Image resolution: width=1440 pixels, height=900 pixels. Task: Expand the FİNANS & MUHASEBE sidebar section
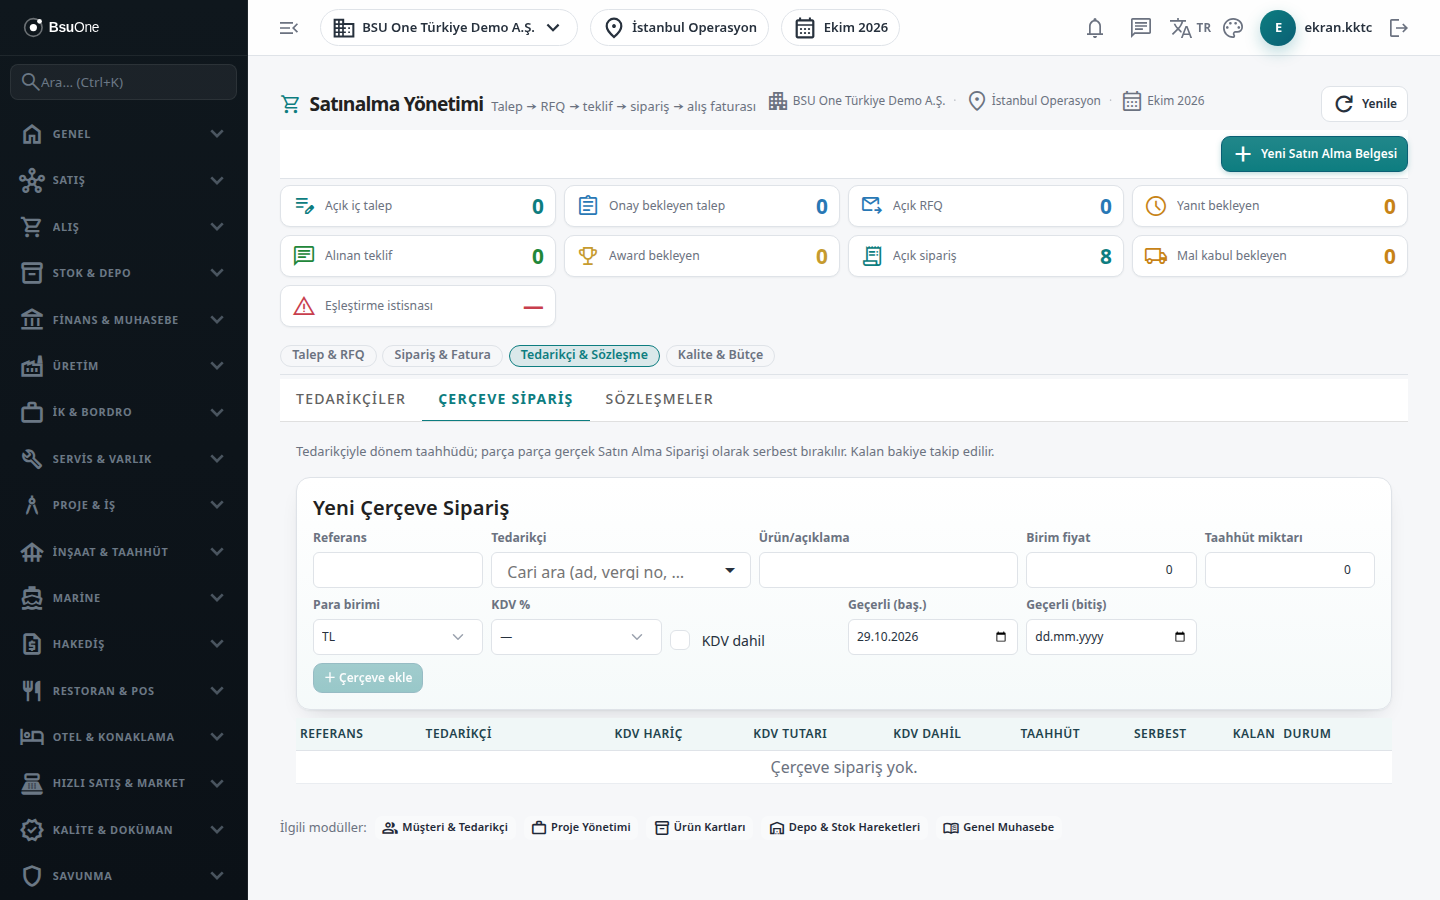[x=124, y=320]
